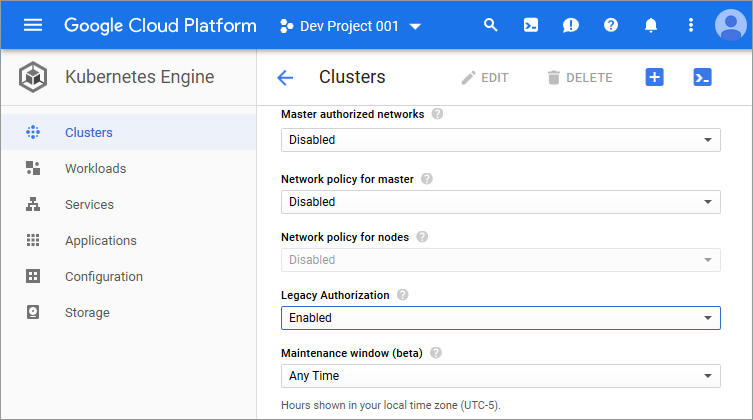Click the Kubernetes Engine hexagon logo
Image resolution: width=753 pixels, height=420 pixels.
pyautogui.click(x=33, y=77)
